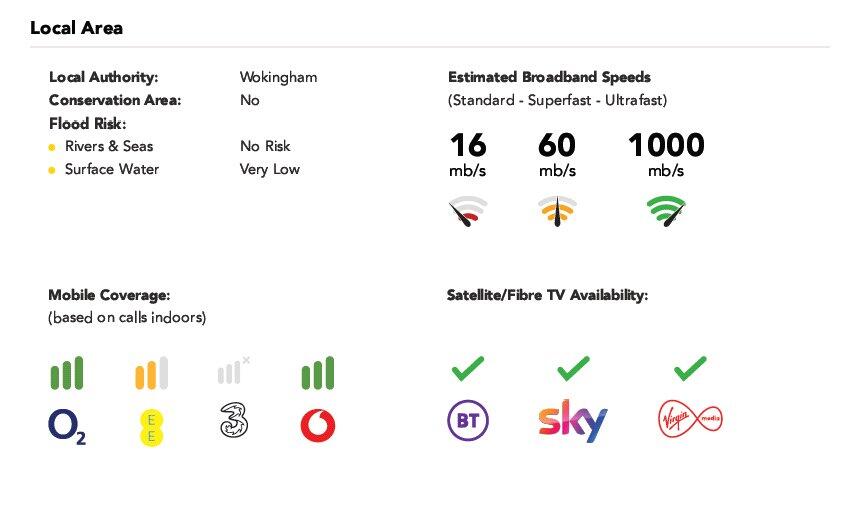Click the yellow EE network logo
Viewport: 854px width, 514px height.
click(151, 426)
